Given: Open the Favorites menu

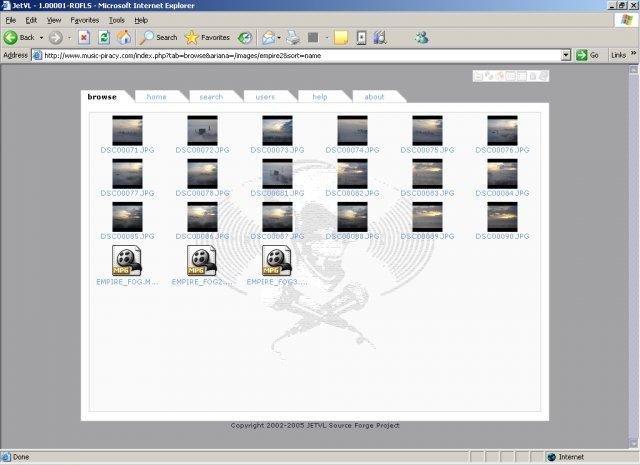Looking at the screenshot, I should (84, 20).
